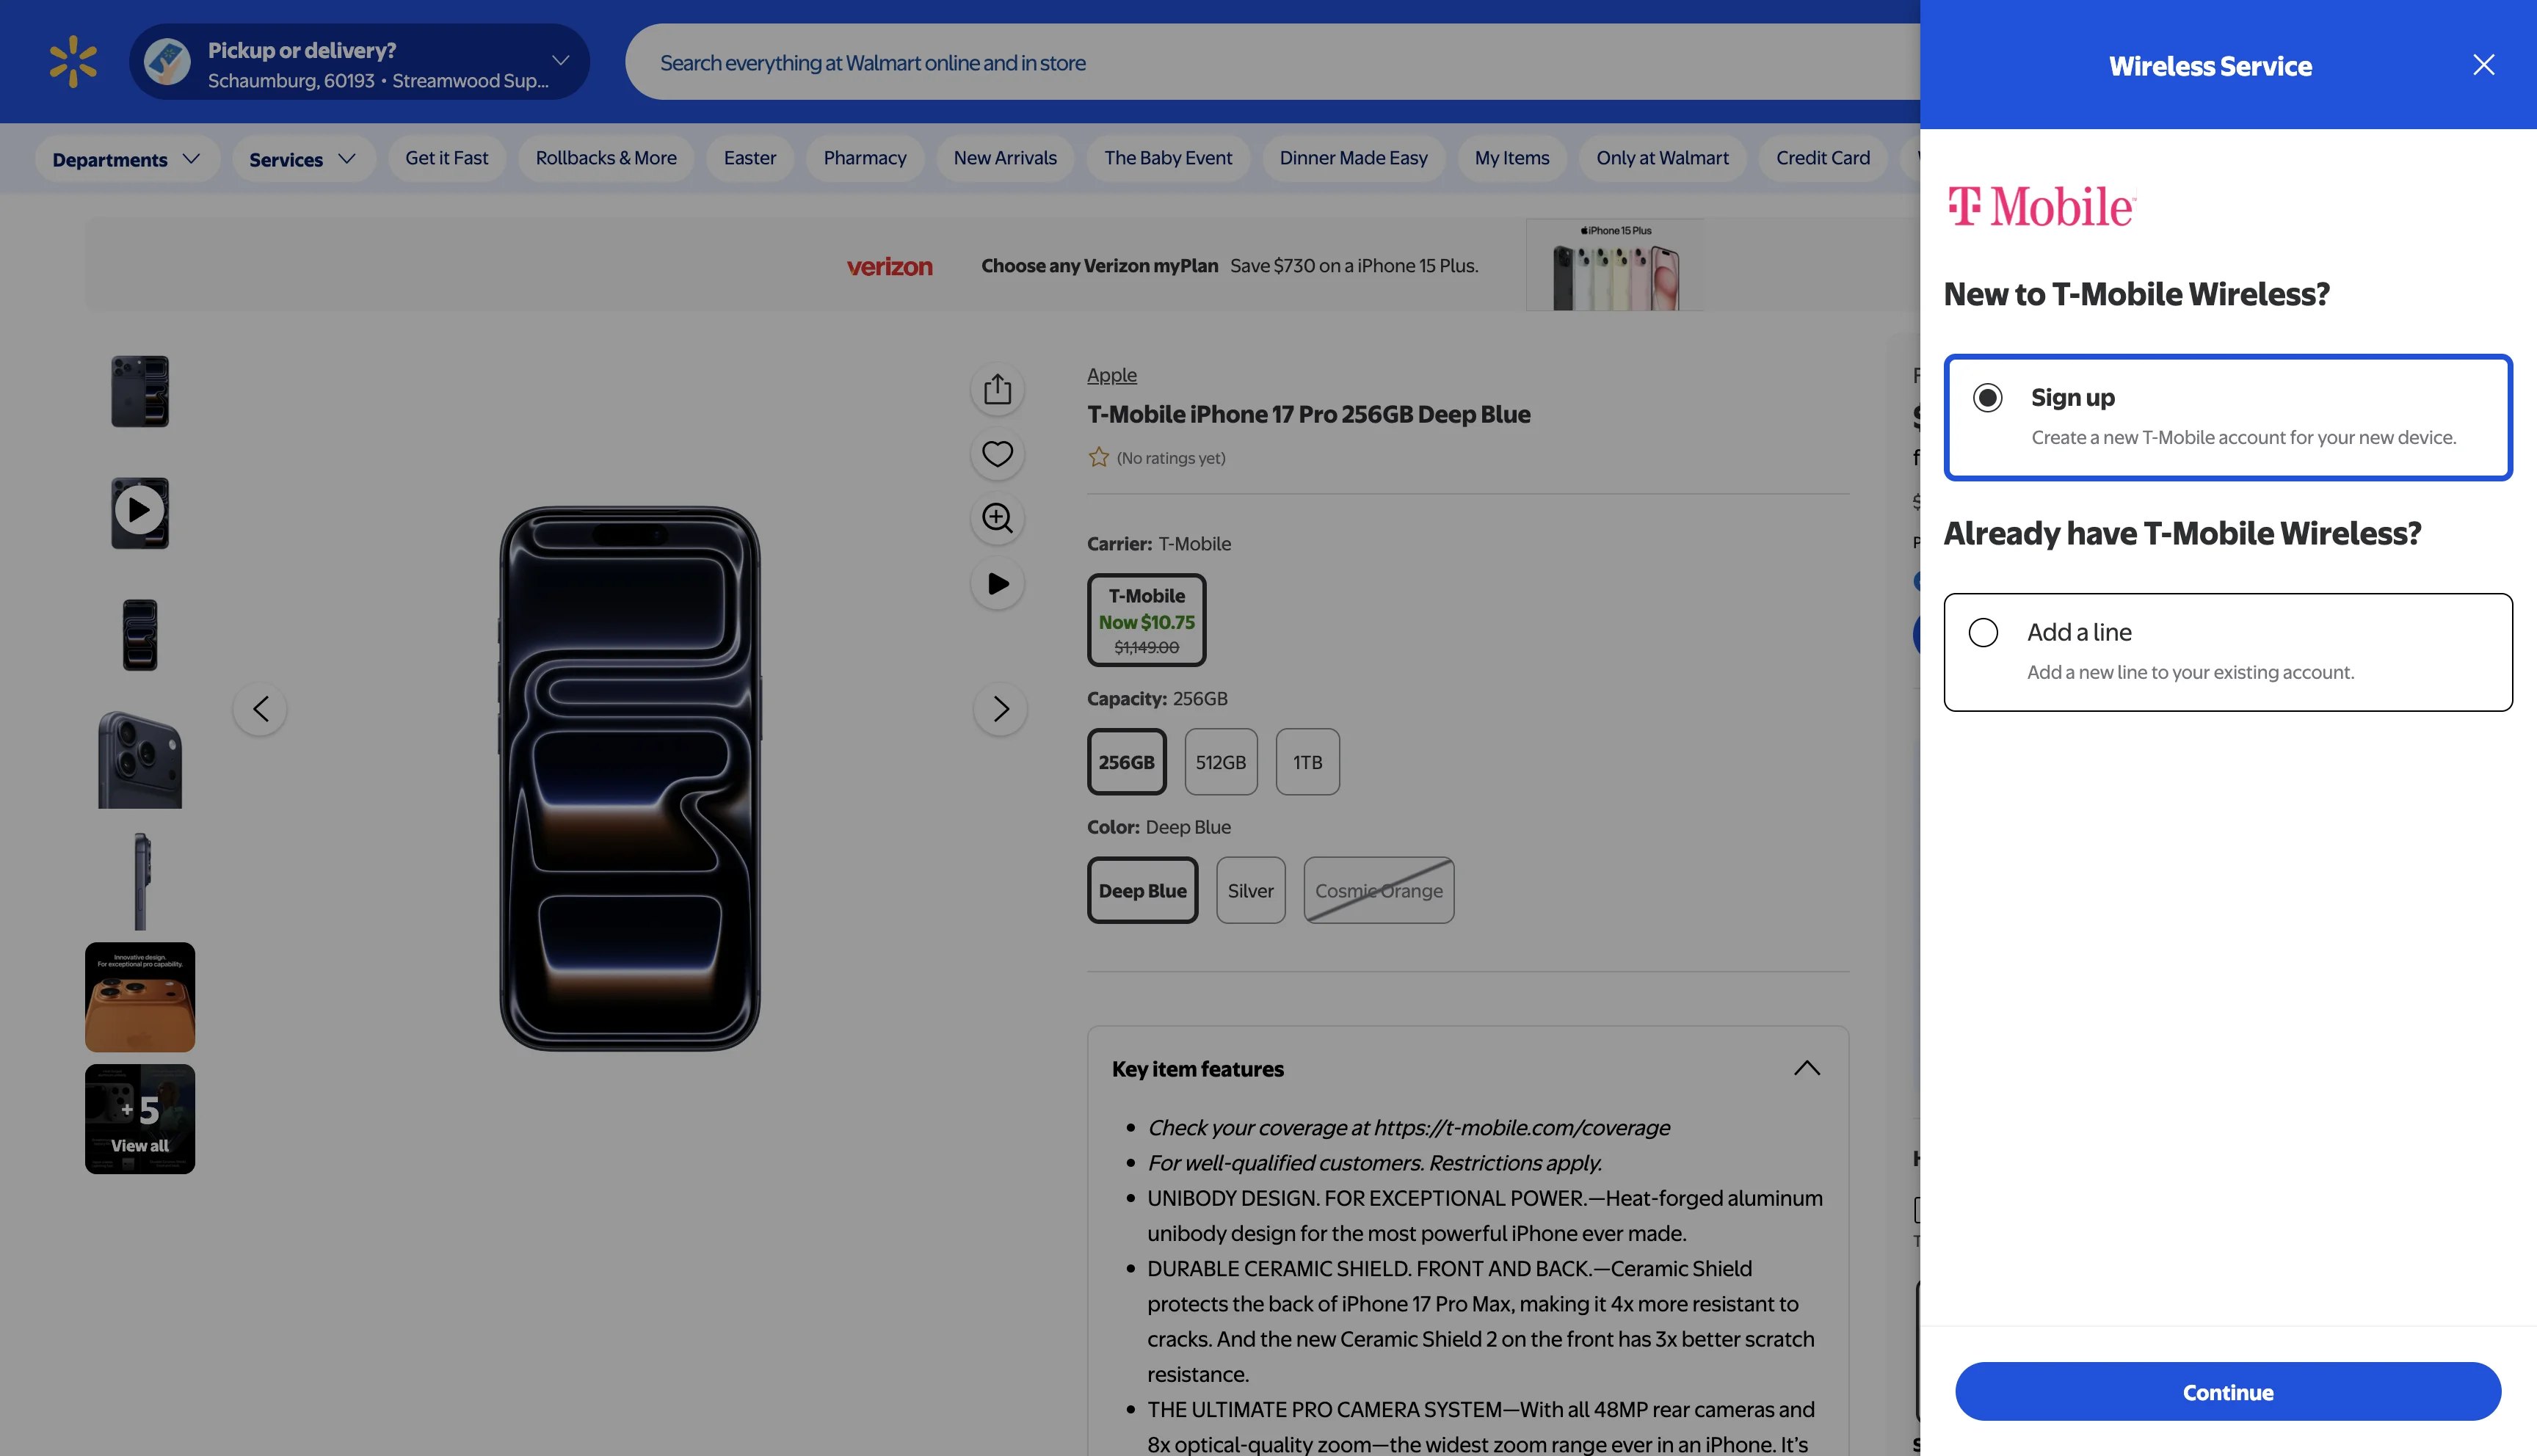Open the +5 View all thumbnail
The height and width of the screenshot is (1456, 2537).
(140, 1119)
